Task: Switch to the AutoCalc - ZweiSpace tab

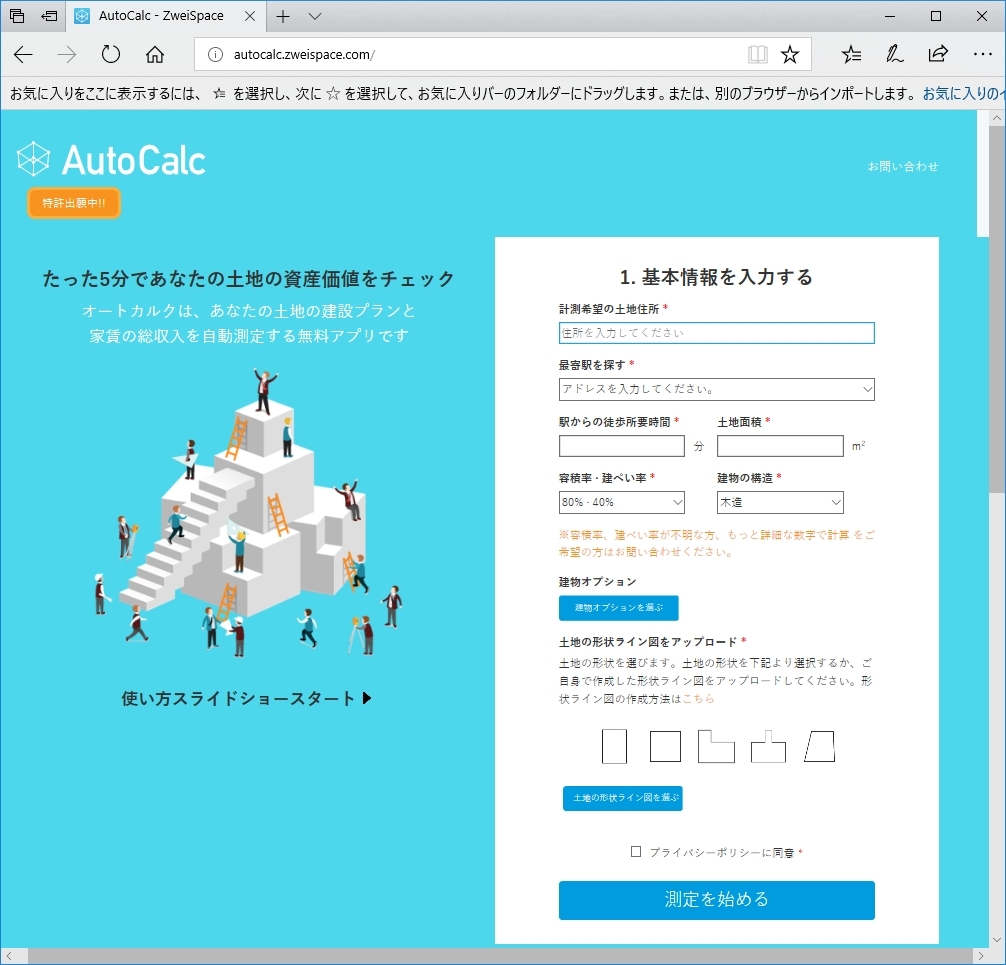Action: coord(160,16)
